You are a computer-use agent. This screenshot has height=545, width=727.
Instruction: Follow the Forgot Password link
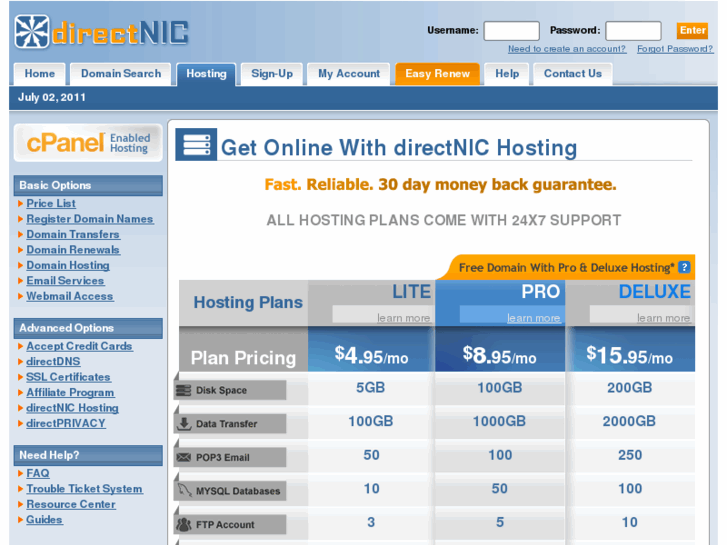click(x=675, y=49)
